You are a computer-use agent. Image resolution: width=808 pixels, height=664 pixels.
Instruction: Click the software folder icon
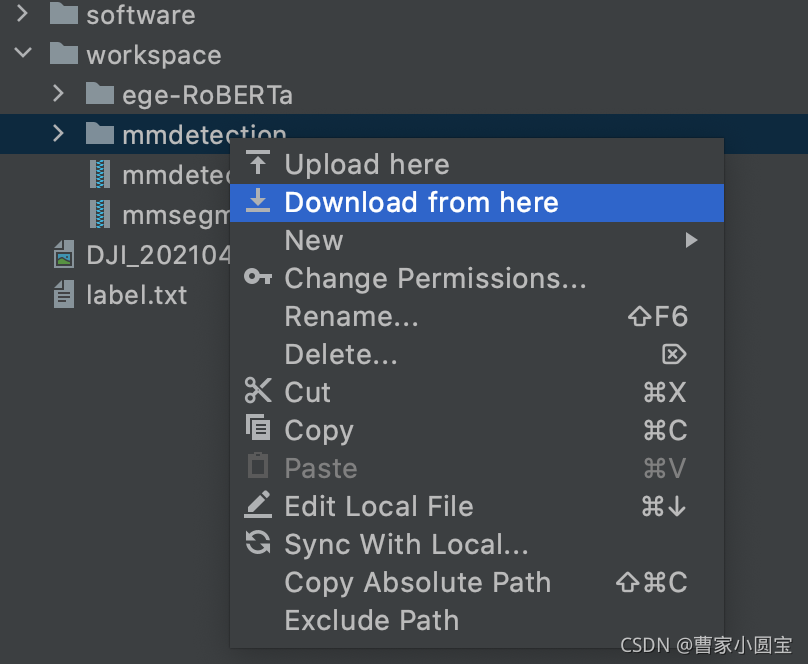click(64, 13)
